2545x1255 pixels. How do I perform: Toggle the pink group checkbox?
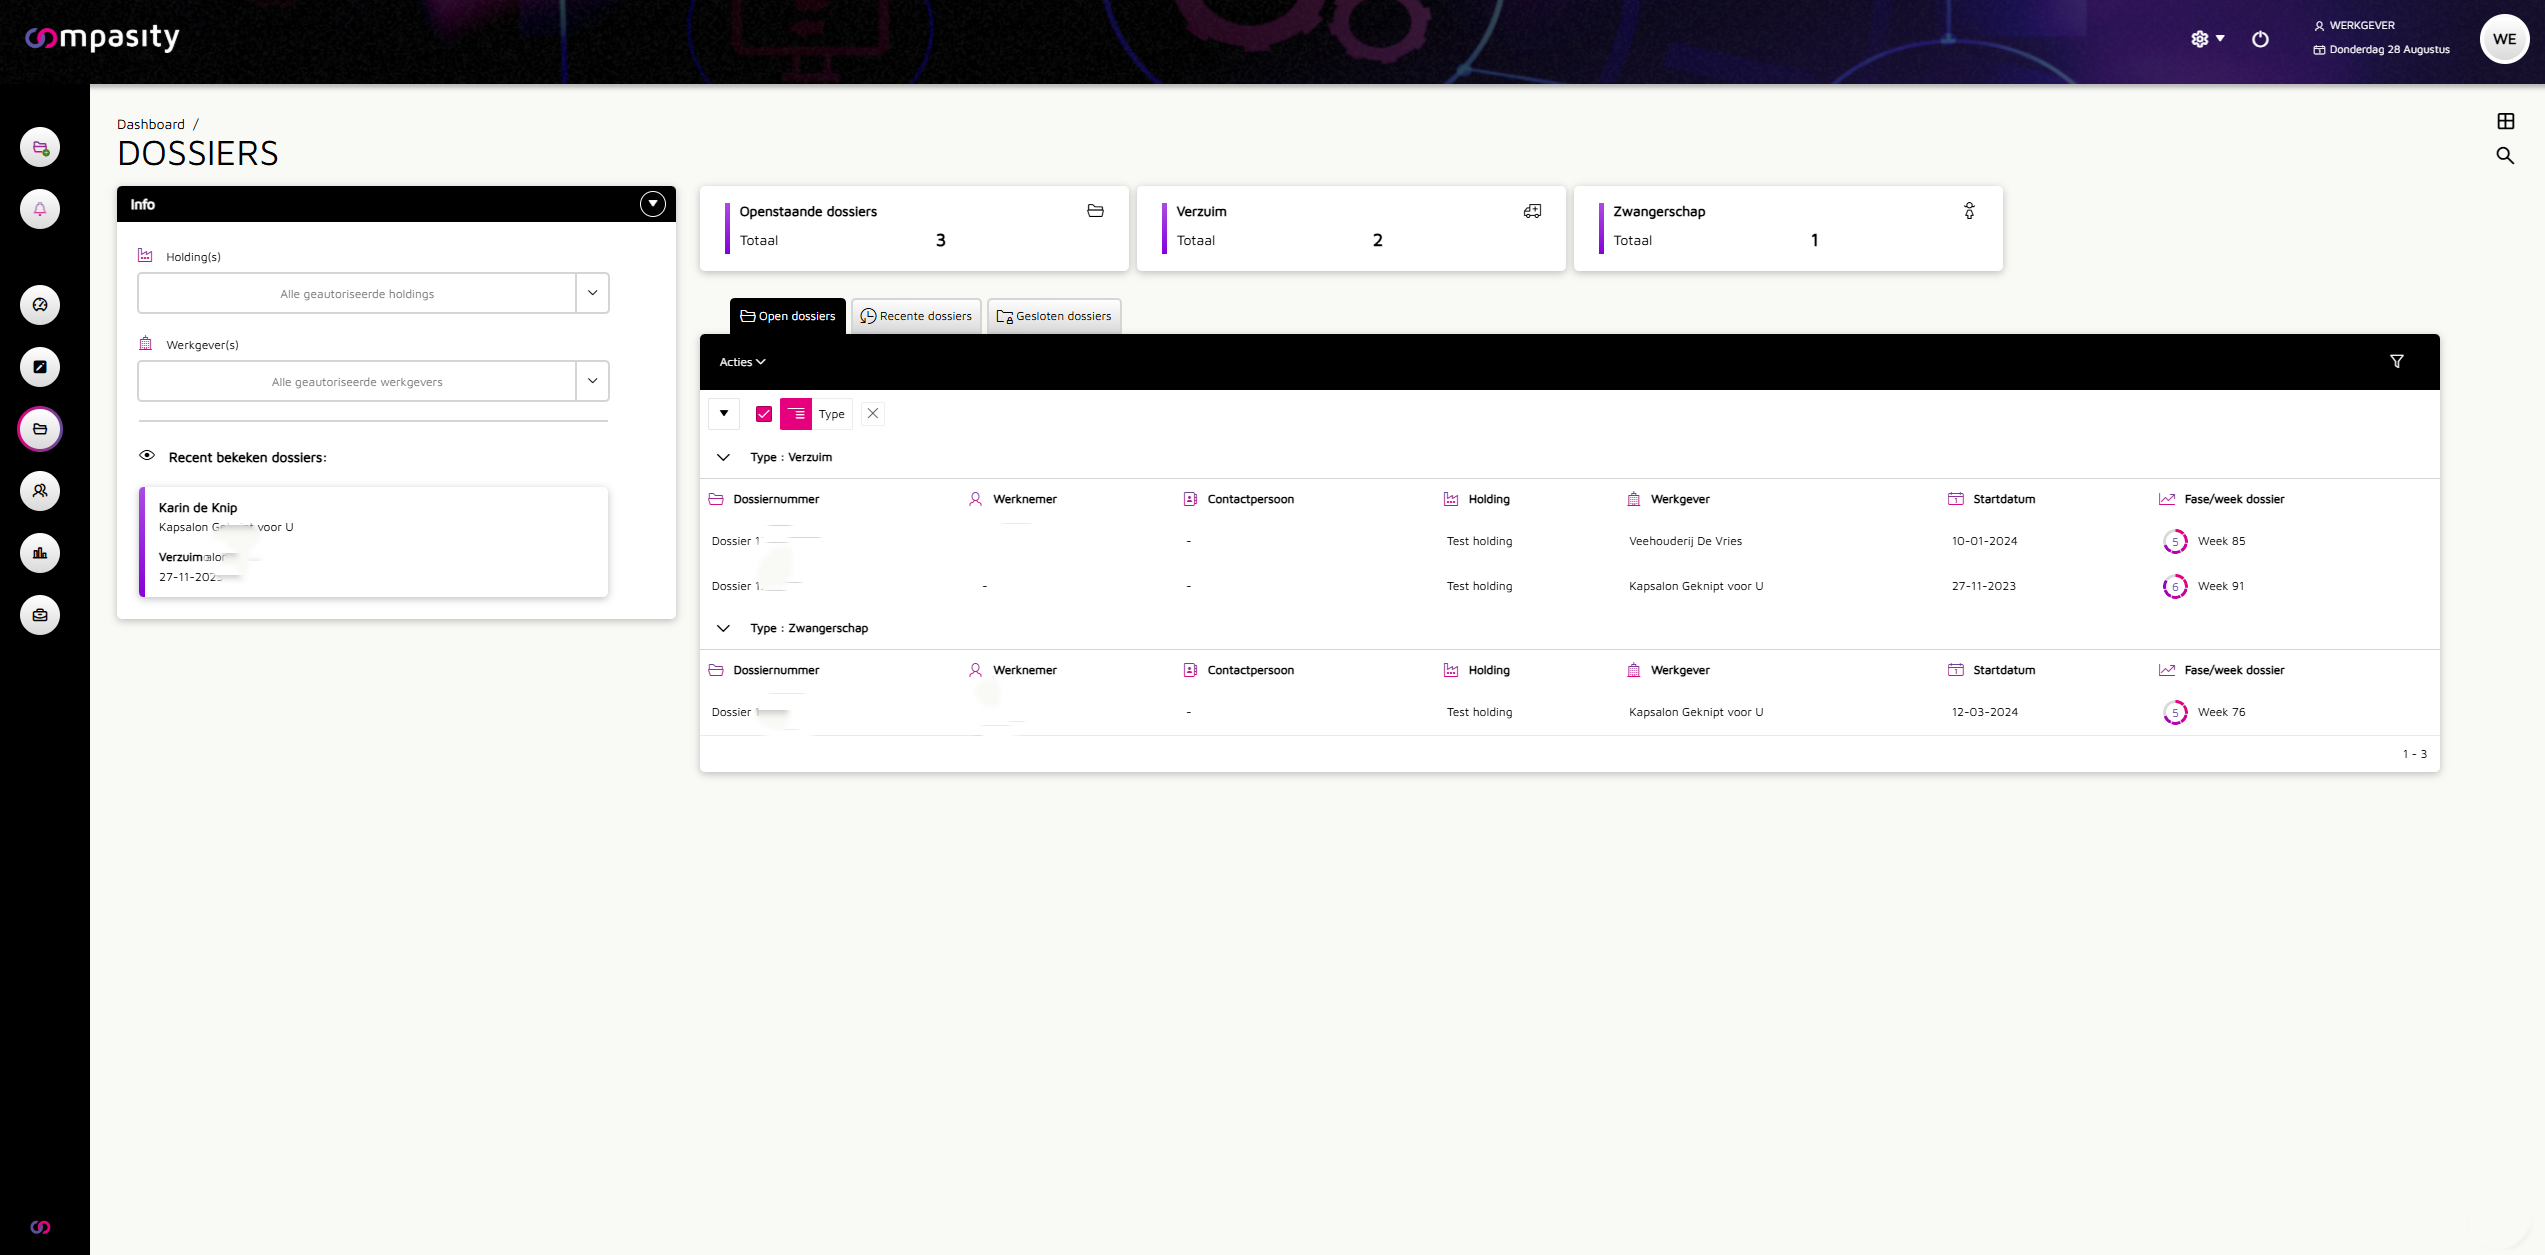(x=764, y=414)
